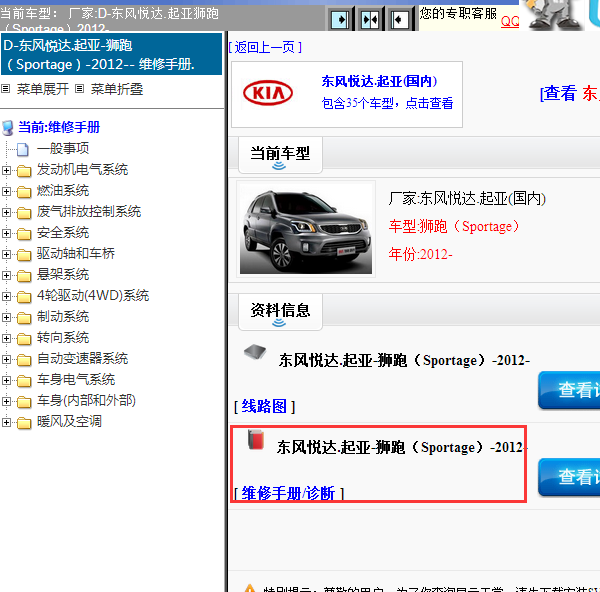Viewport: 600px width, 592px height.
Task: Click the folder icon for 转向系统
Action: 24,339
